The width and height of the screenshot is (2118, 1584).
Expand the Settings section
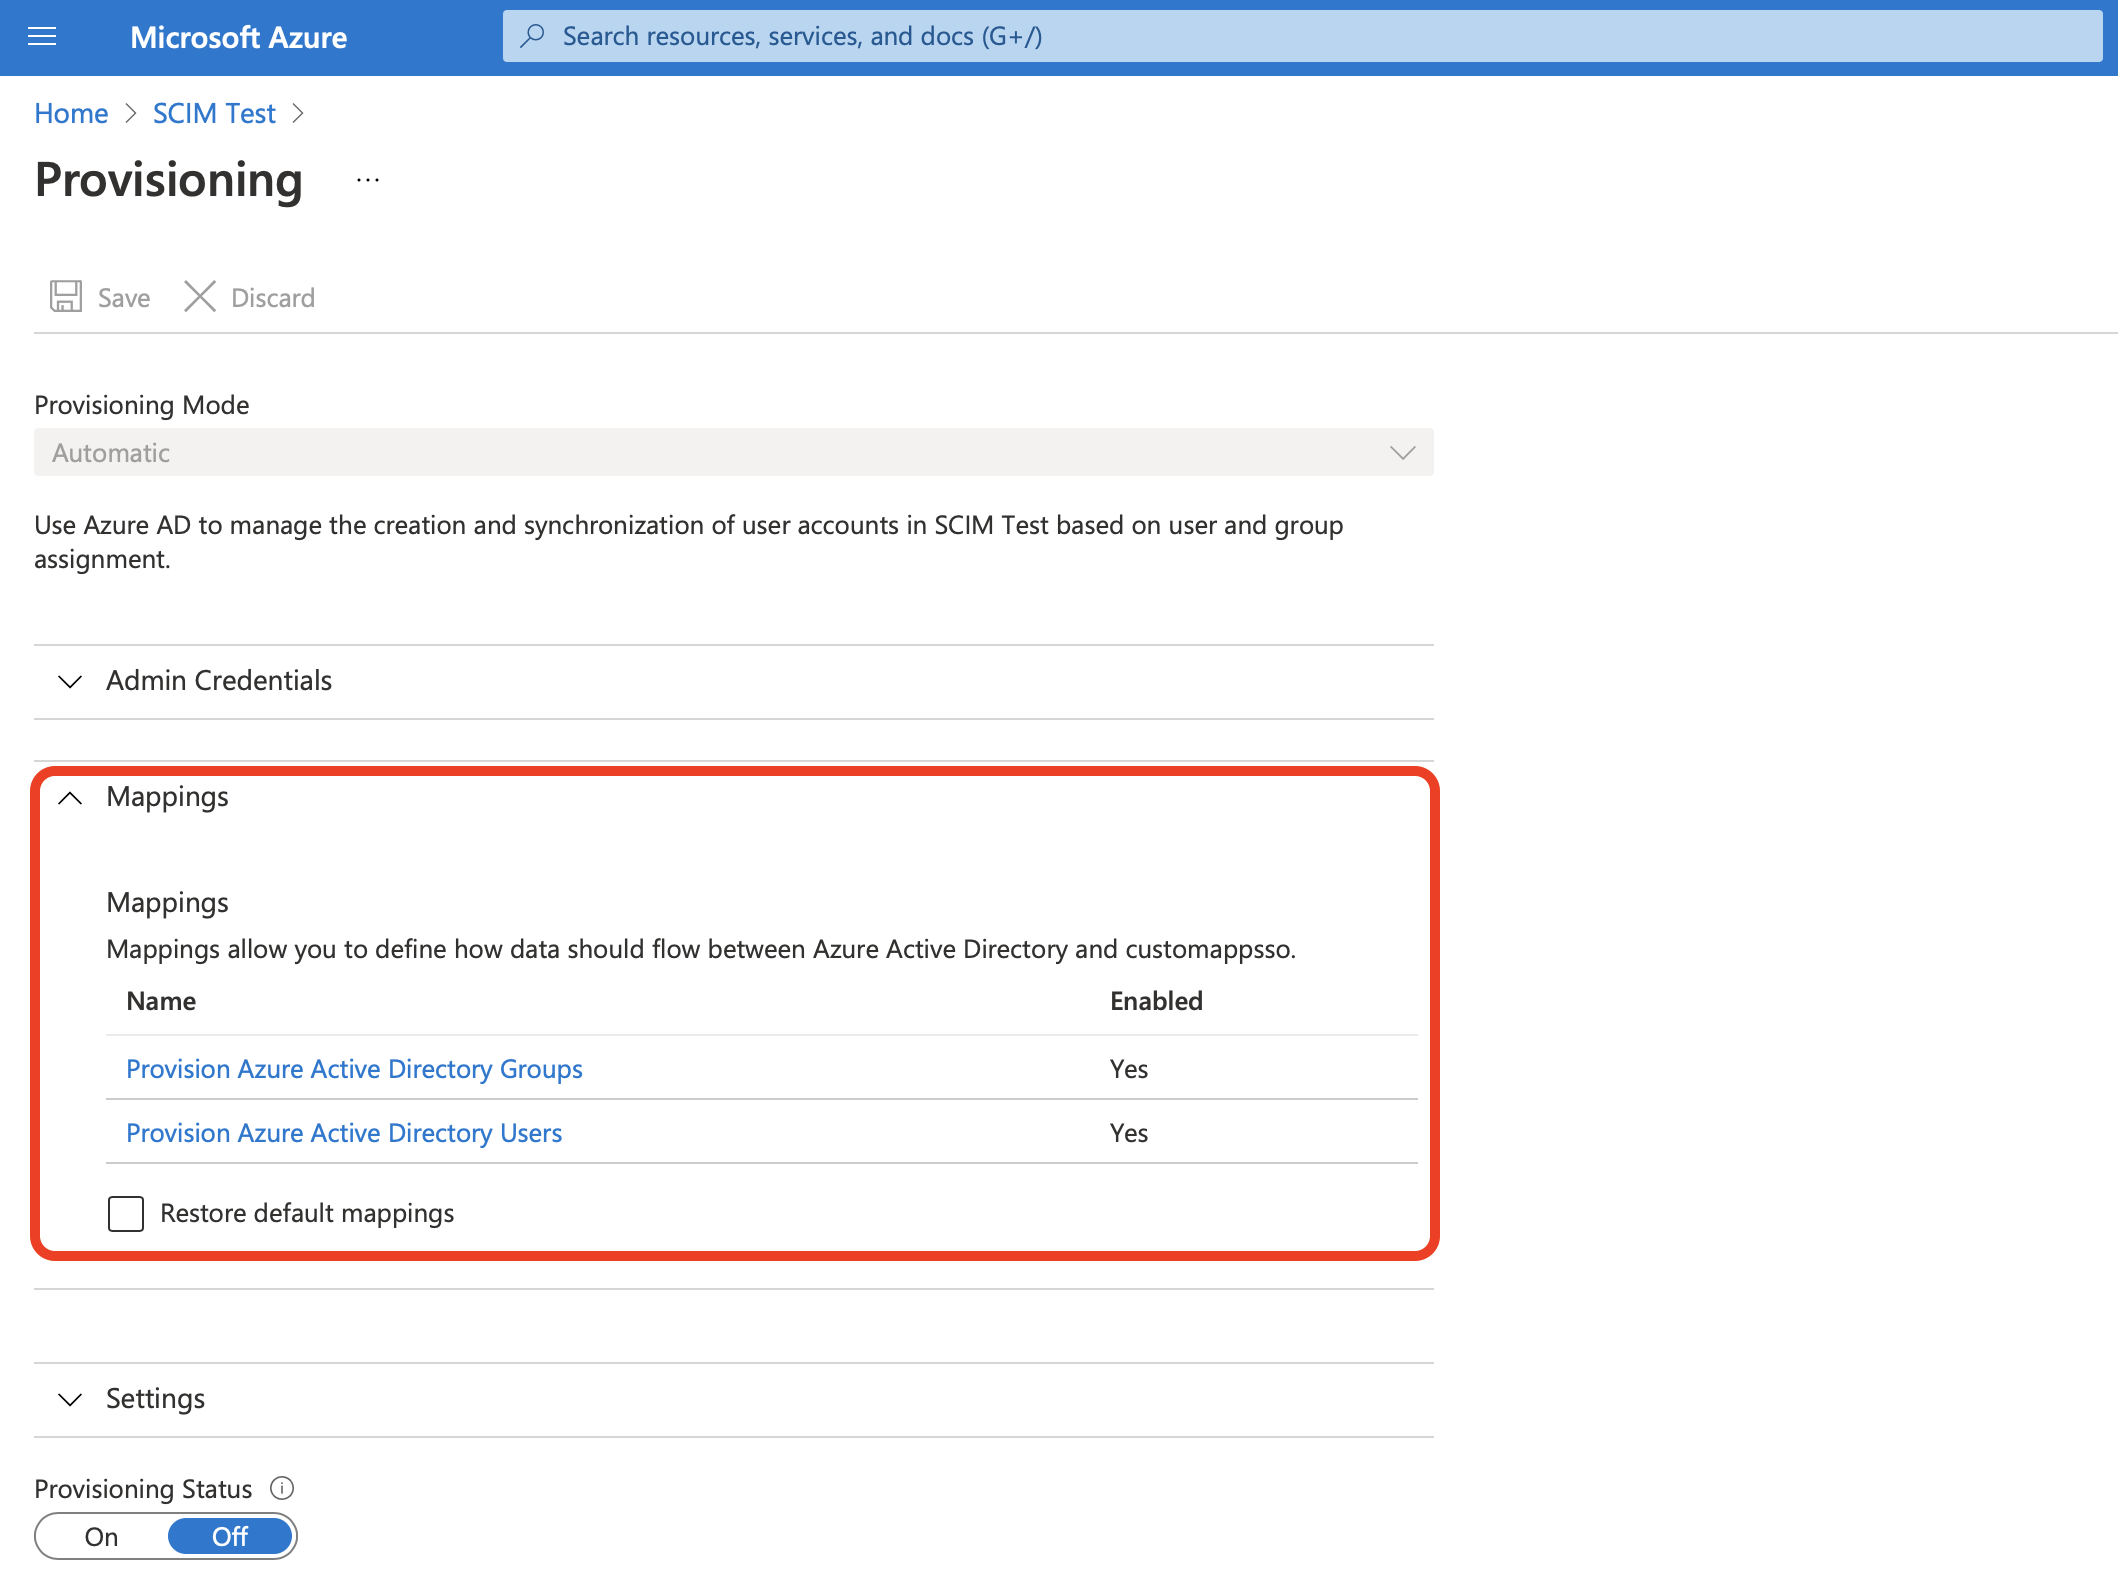tap(734, 1399)
